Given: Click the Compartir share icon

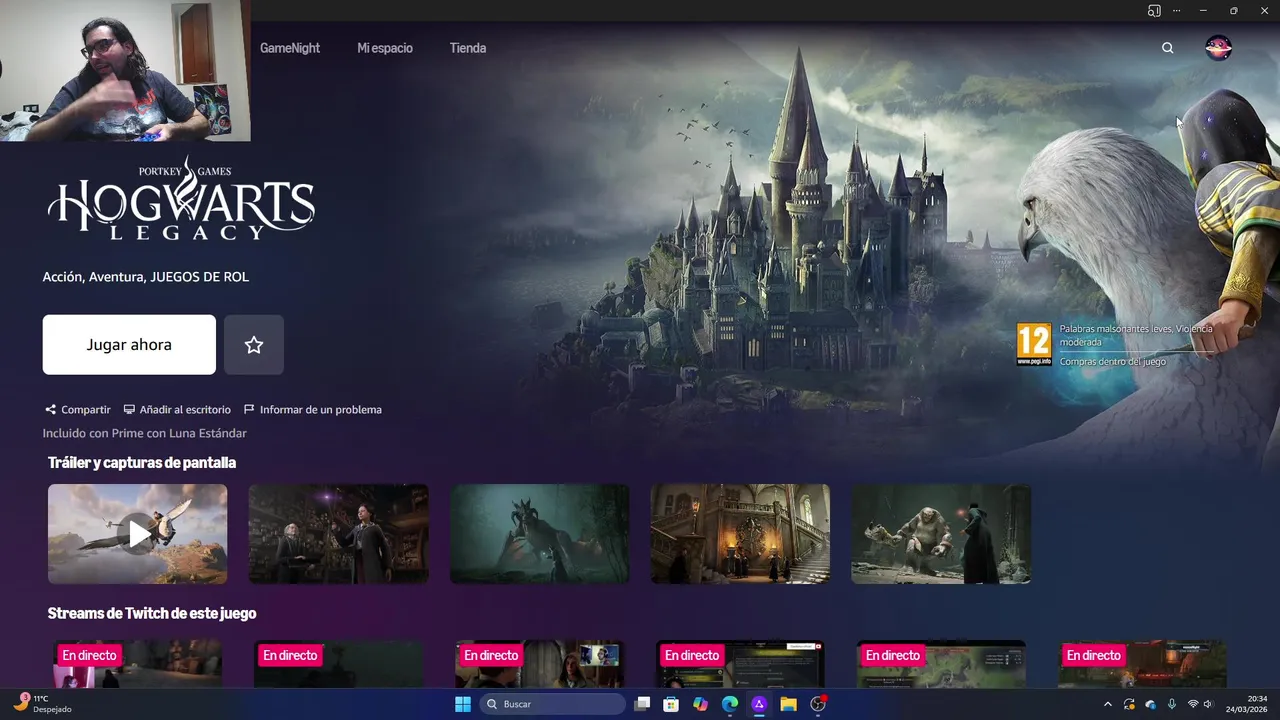Looking at the screenshot, I should click(x=50, y=410).
